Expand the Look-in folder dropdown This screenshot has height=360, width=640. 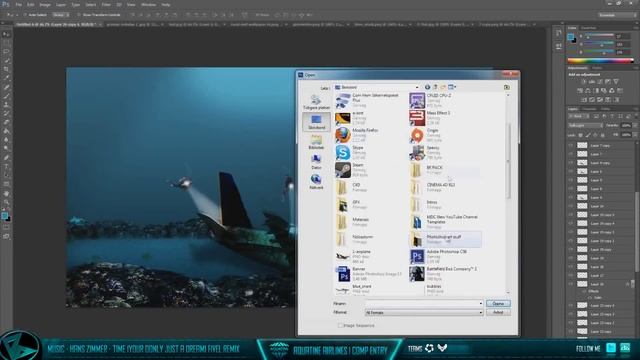(417, 87)
